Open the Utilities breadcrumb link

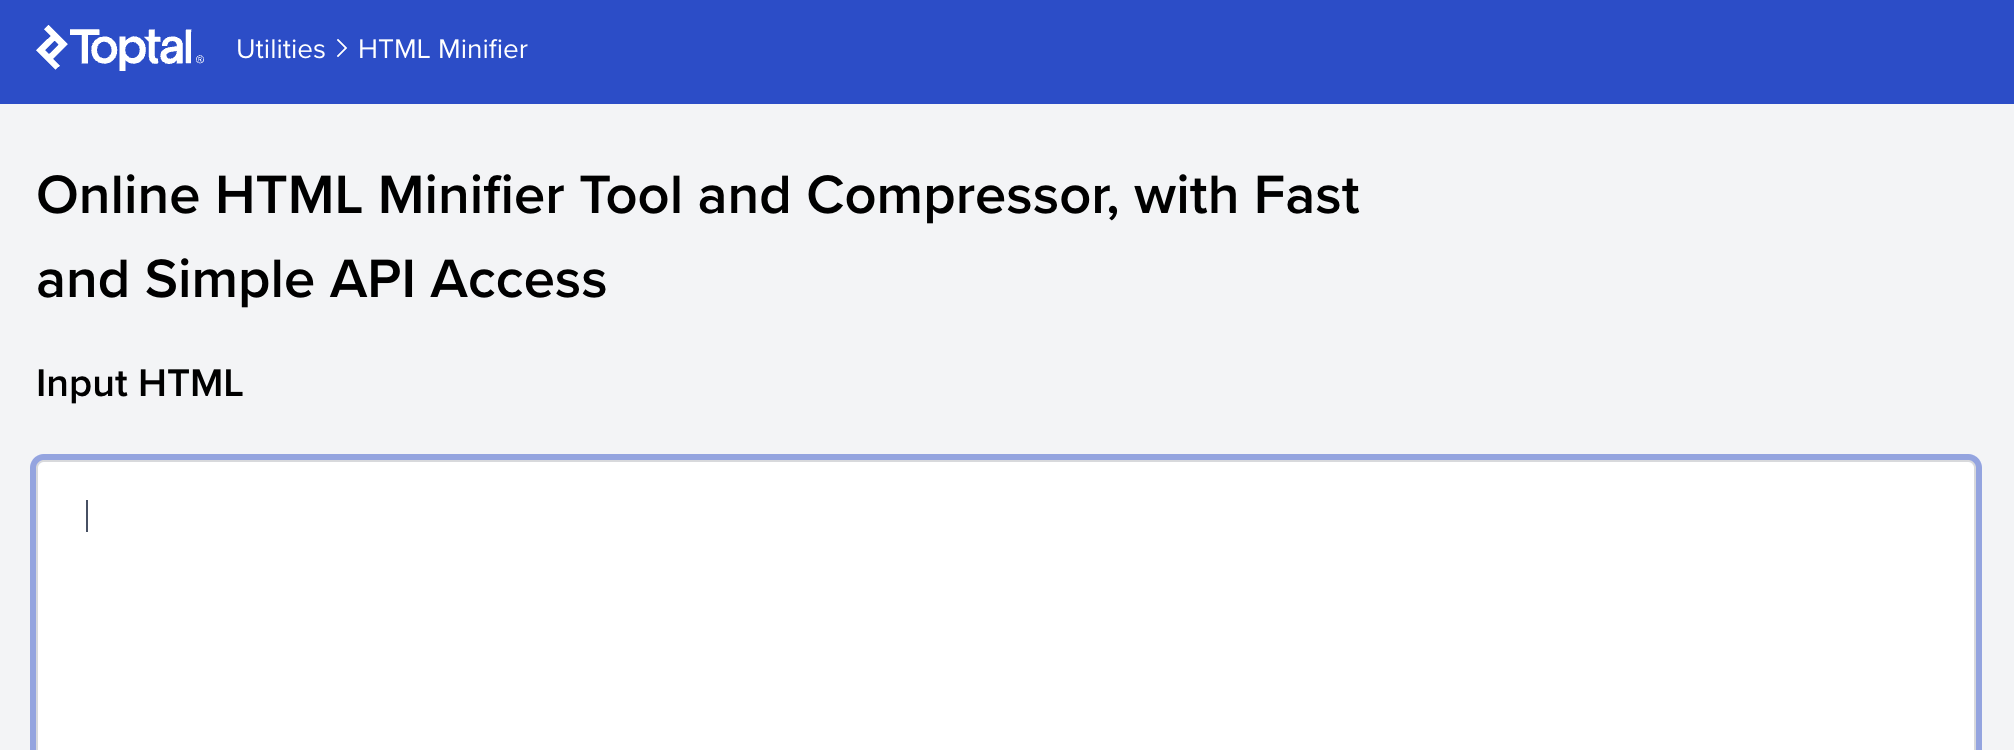281,49
